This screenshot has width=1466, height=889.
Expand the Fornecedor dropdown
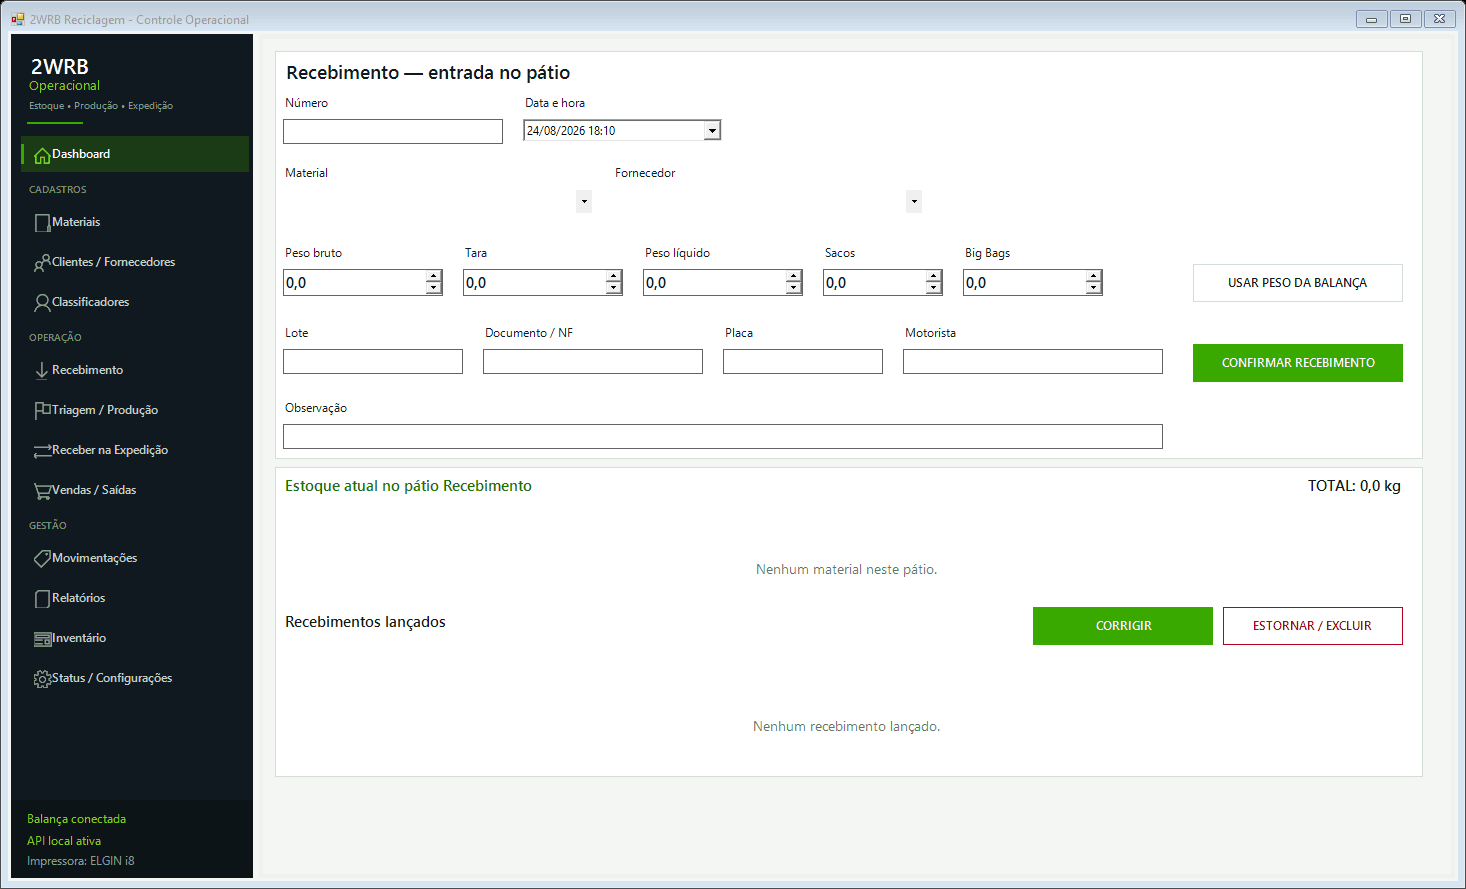[914, 201]
